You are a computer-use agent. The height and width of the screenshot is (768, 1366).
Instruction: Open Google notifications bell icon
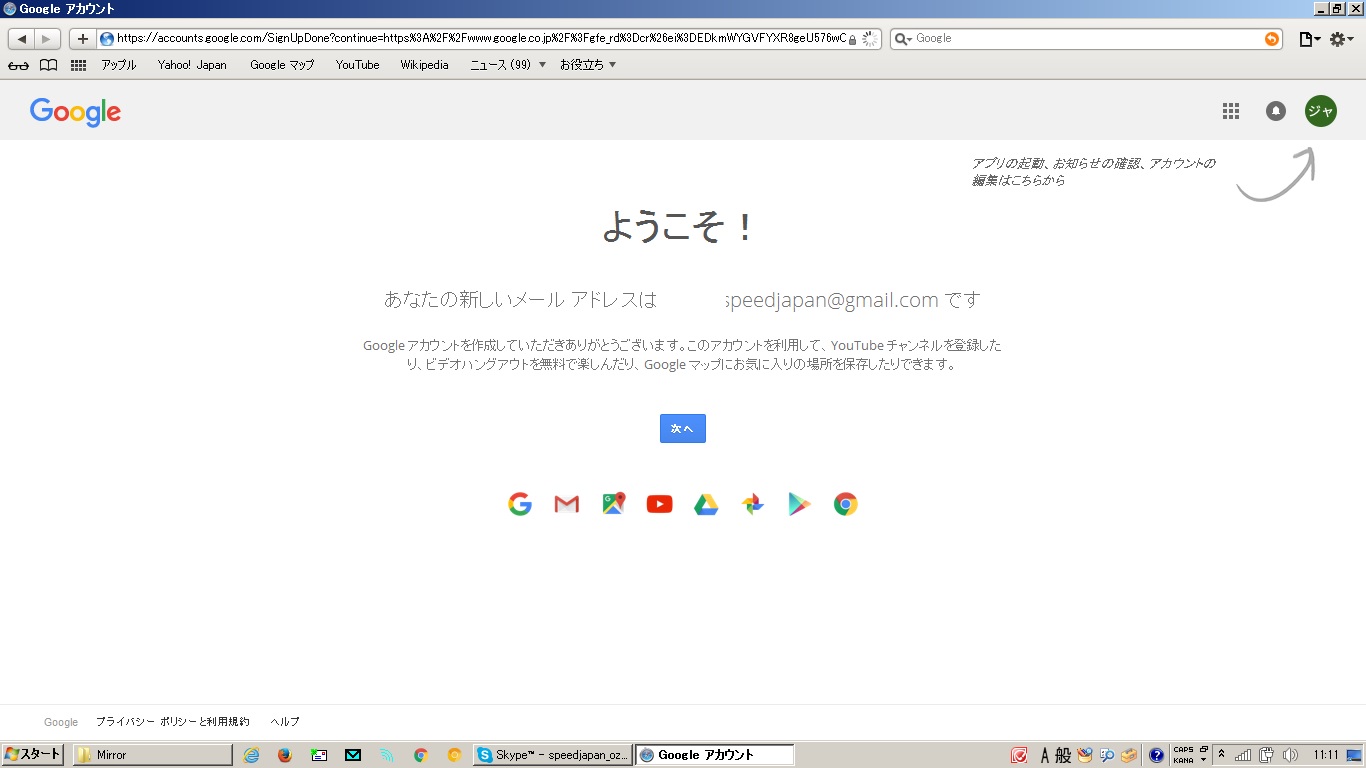(1276, 111)
